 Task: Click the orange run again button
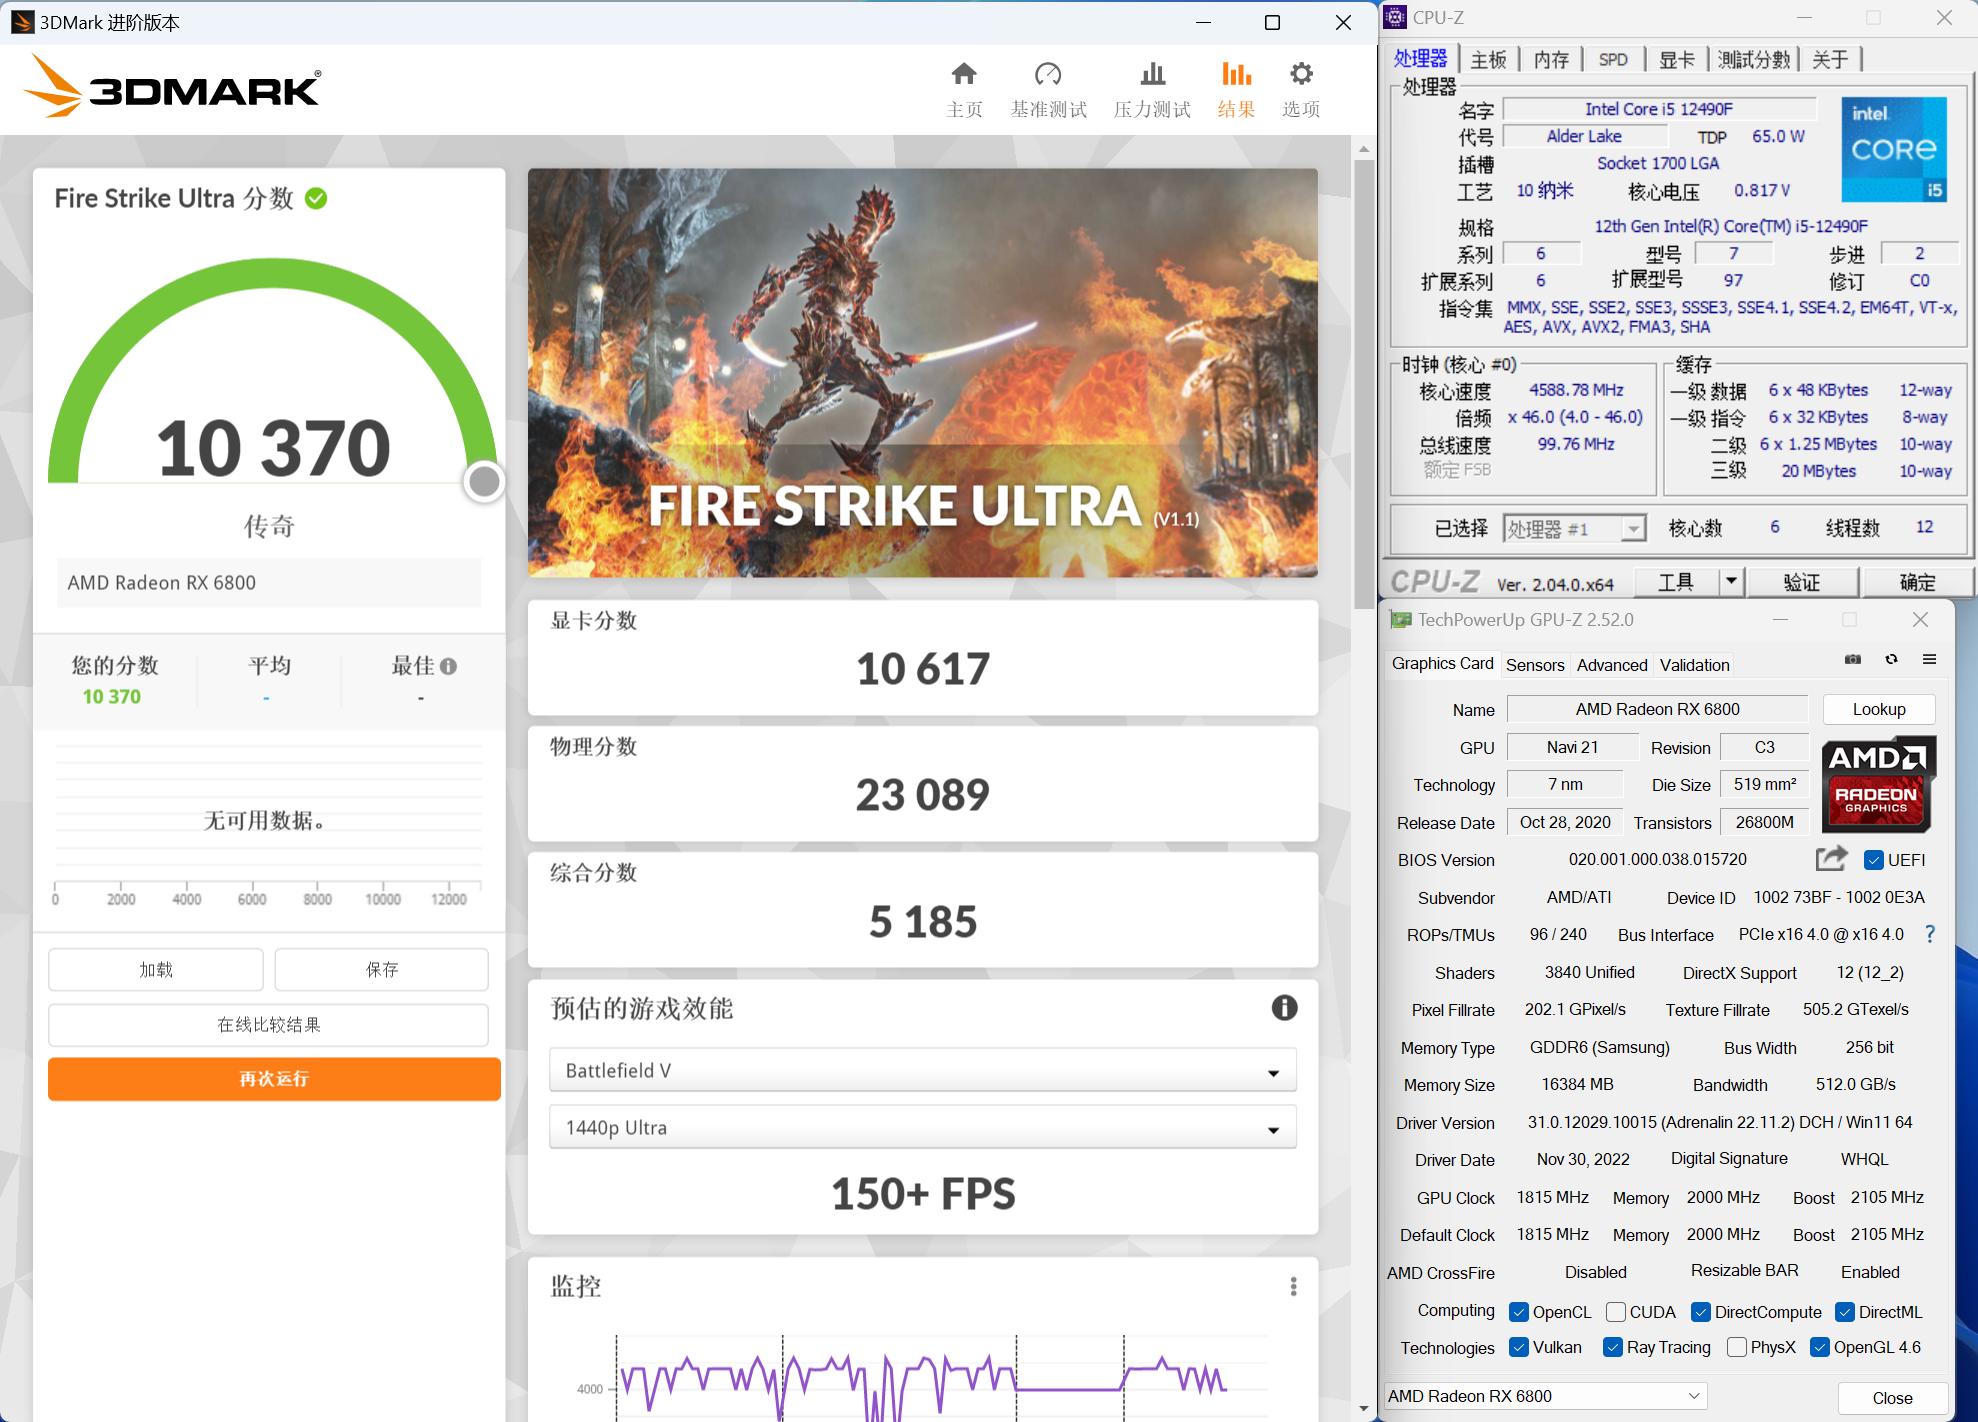[274, 1079]
